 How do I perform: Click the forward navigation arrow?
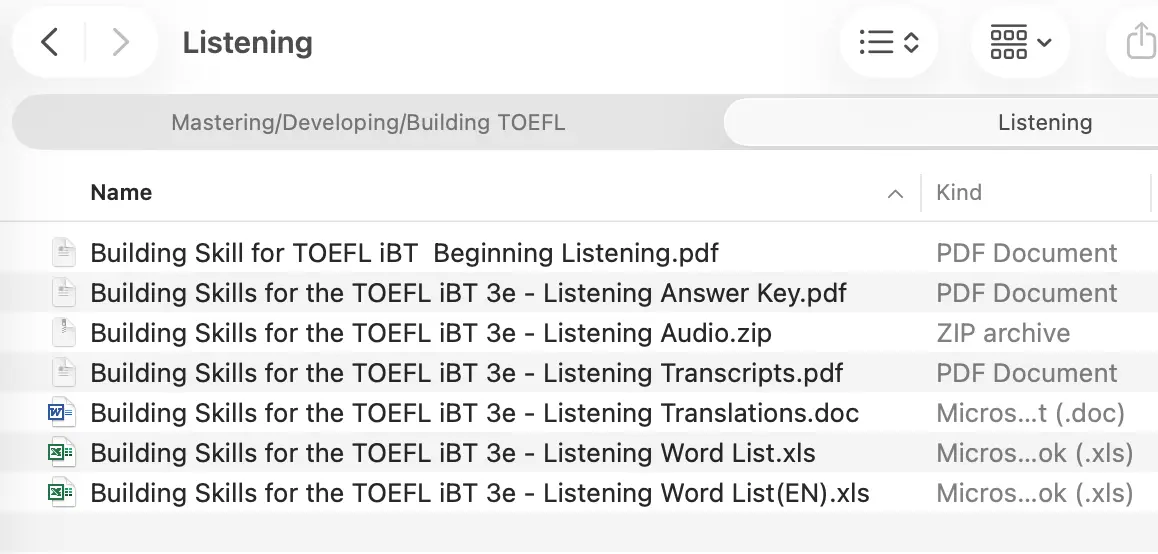[120, 42]
